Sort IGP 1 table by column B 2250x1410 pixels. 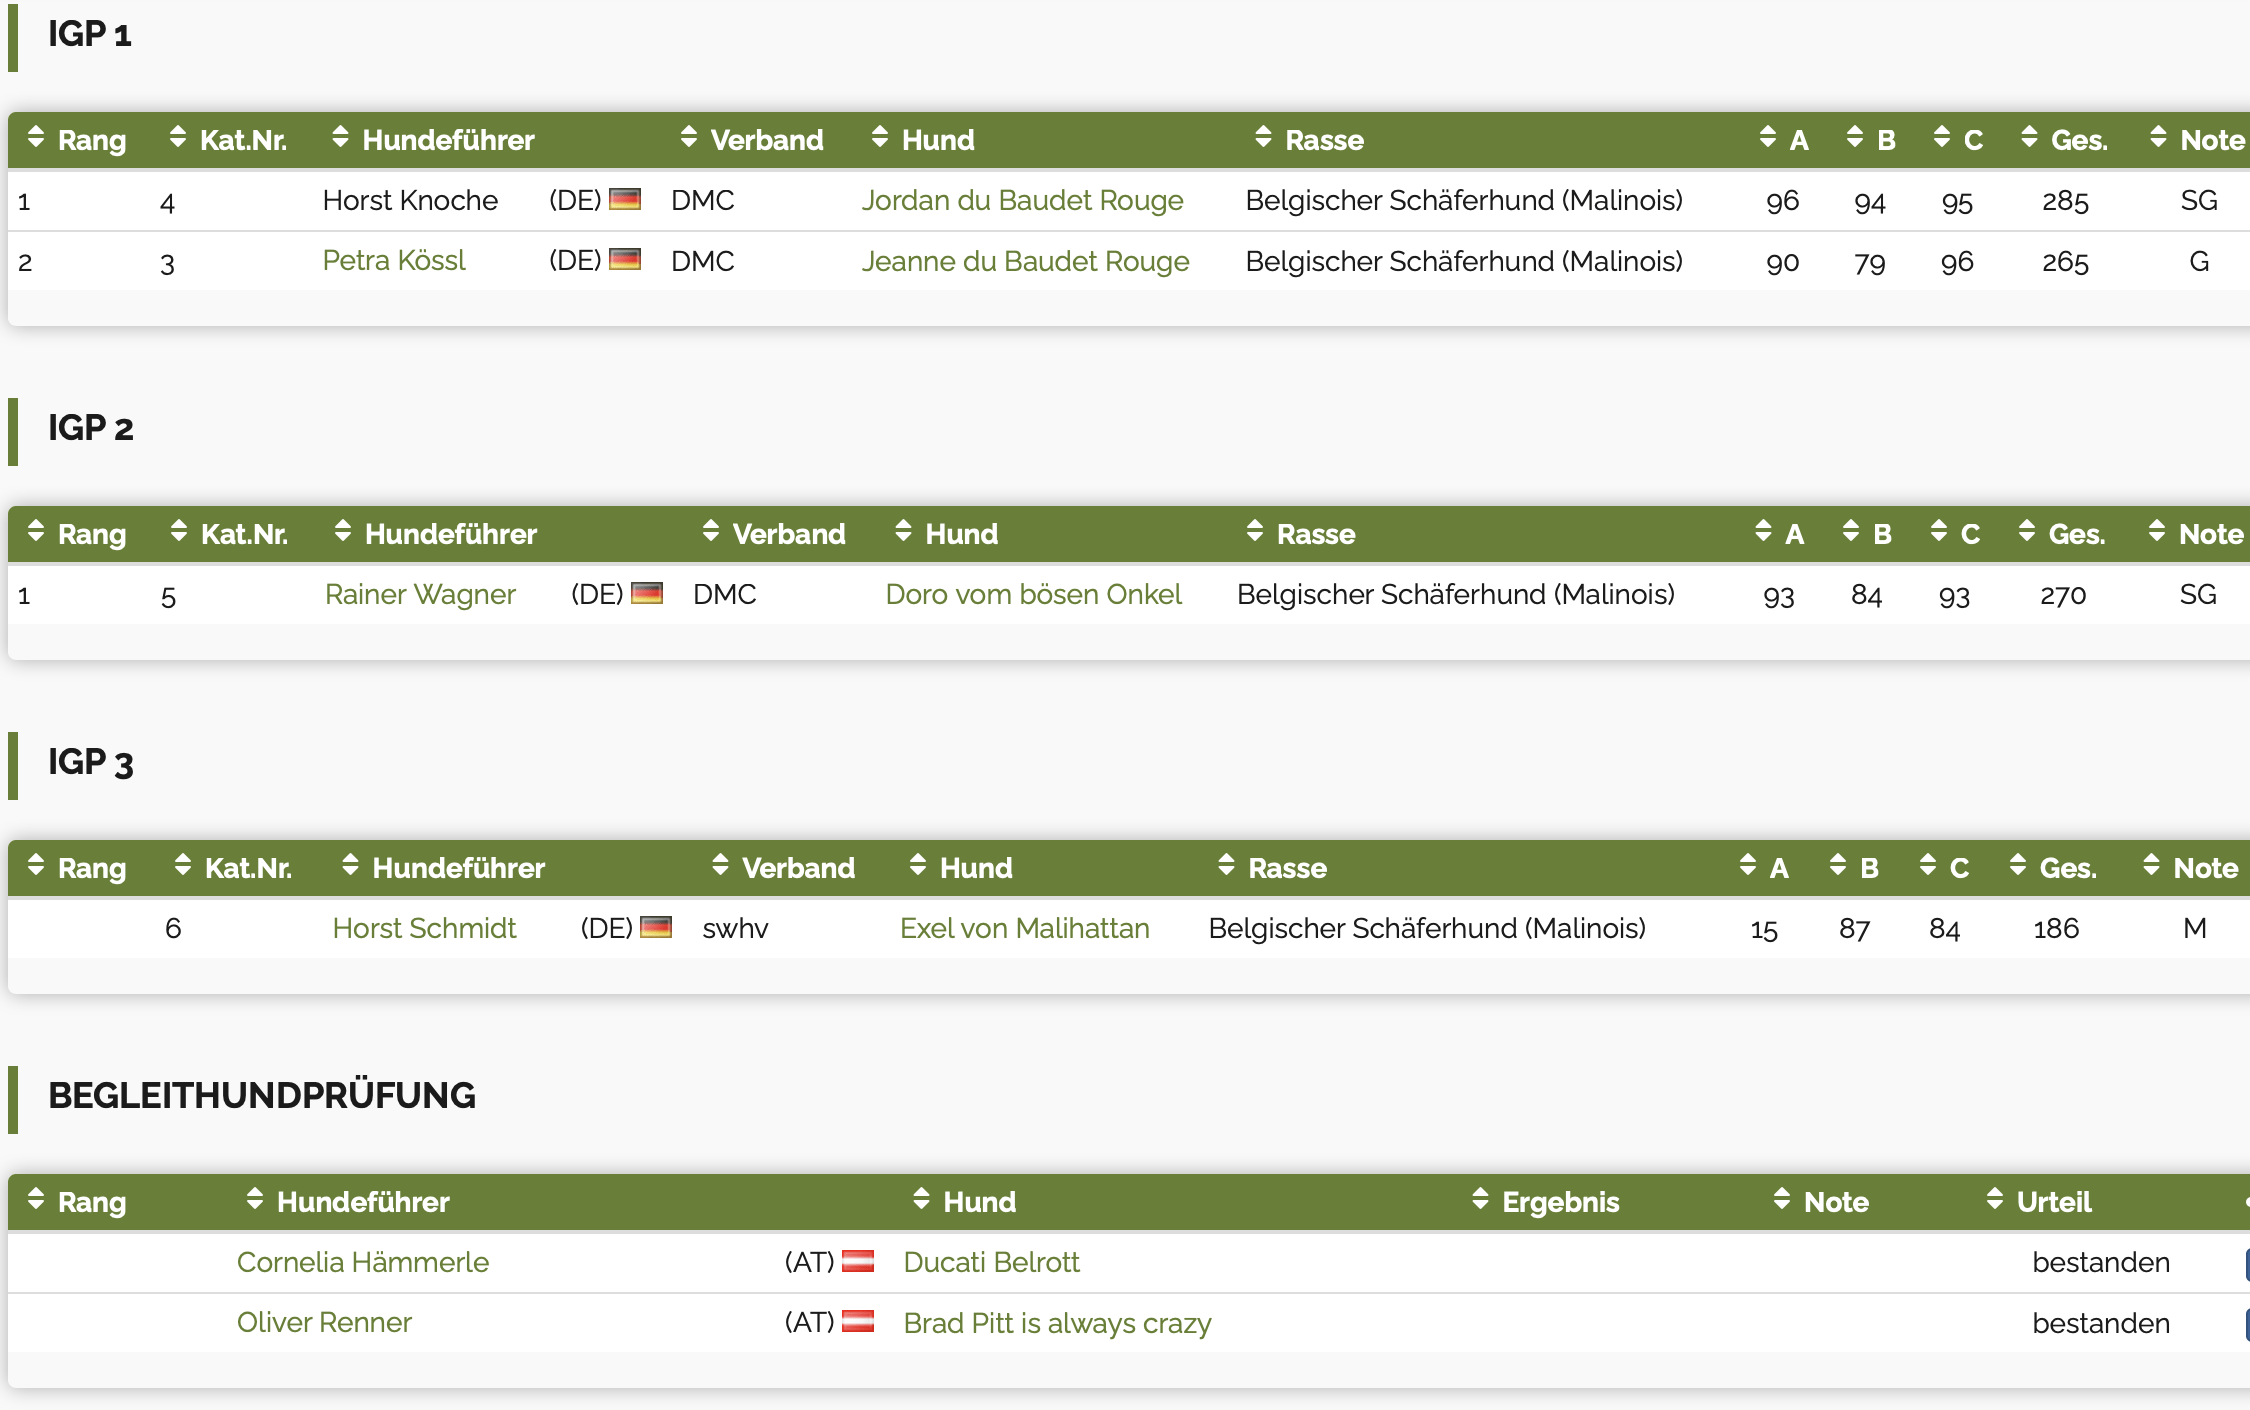pyautogui.click(x=1872, y=140)
